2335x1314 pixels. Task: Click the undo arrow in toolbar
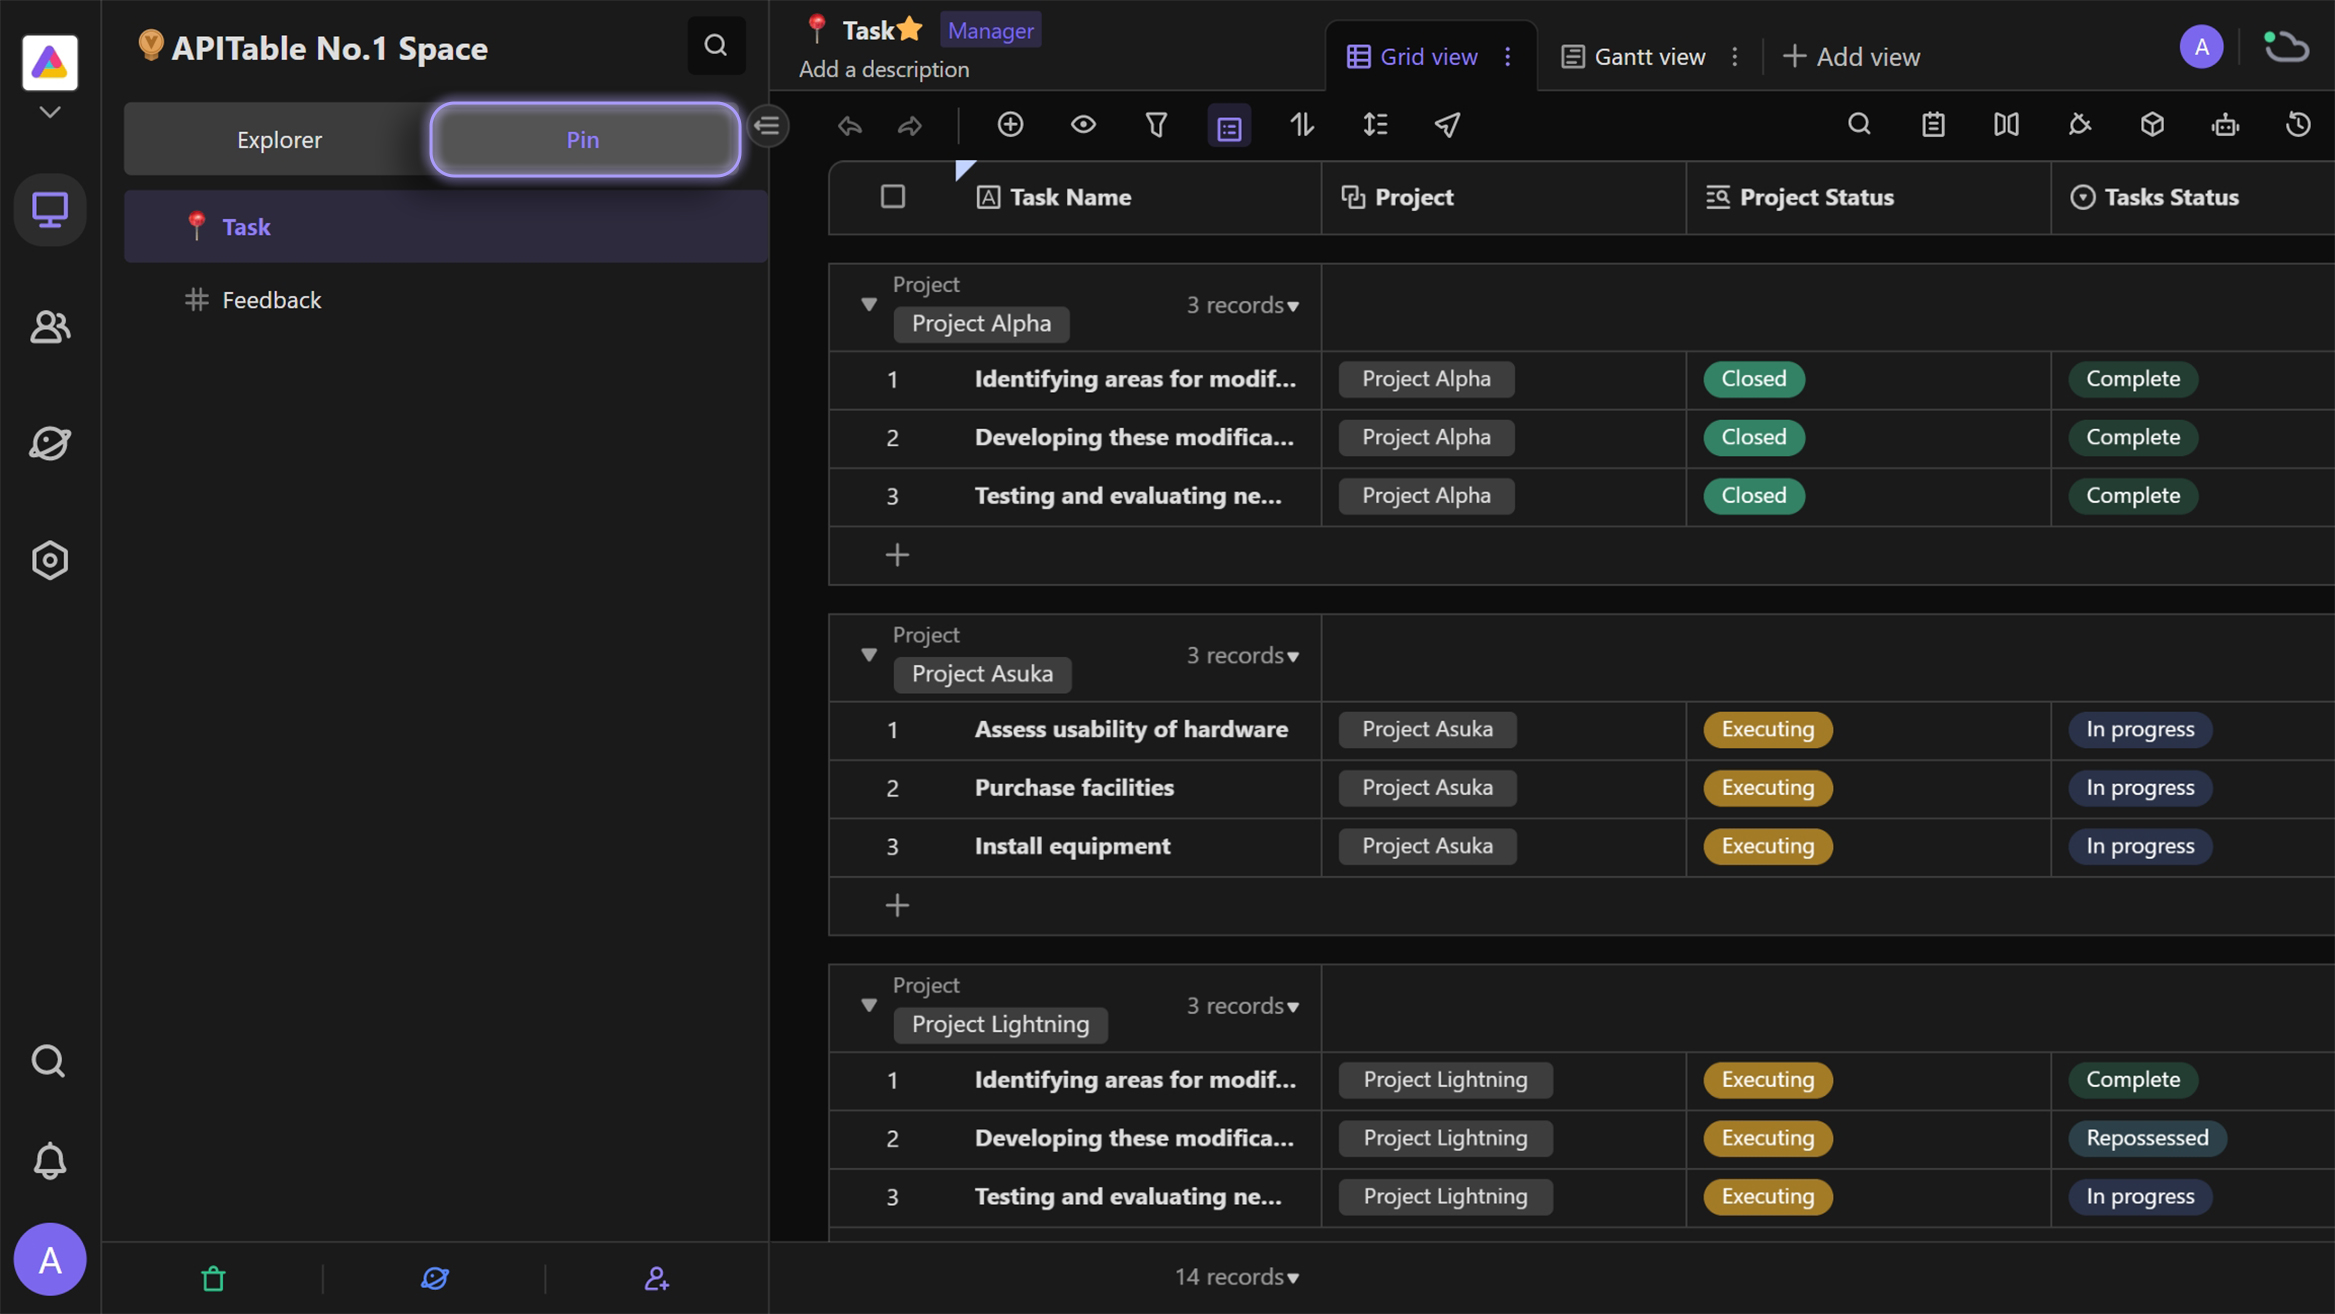point(849,125)
